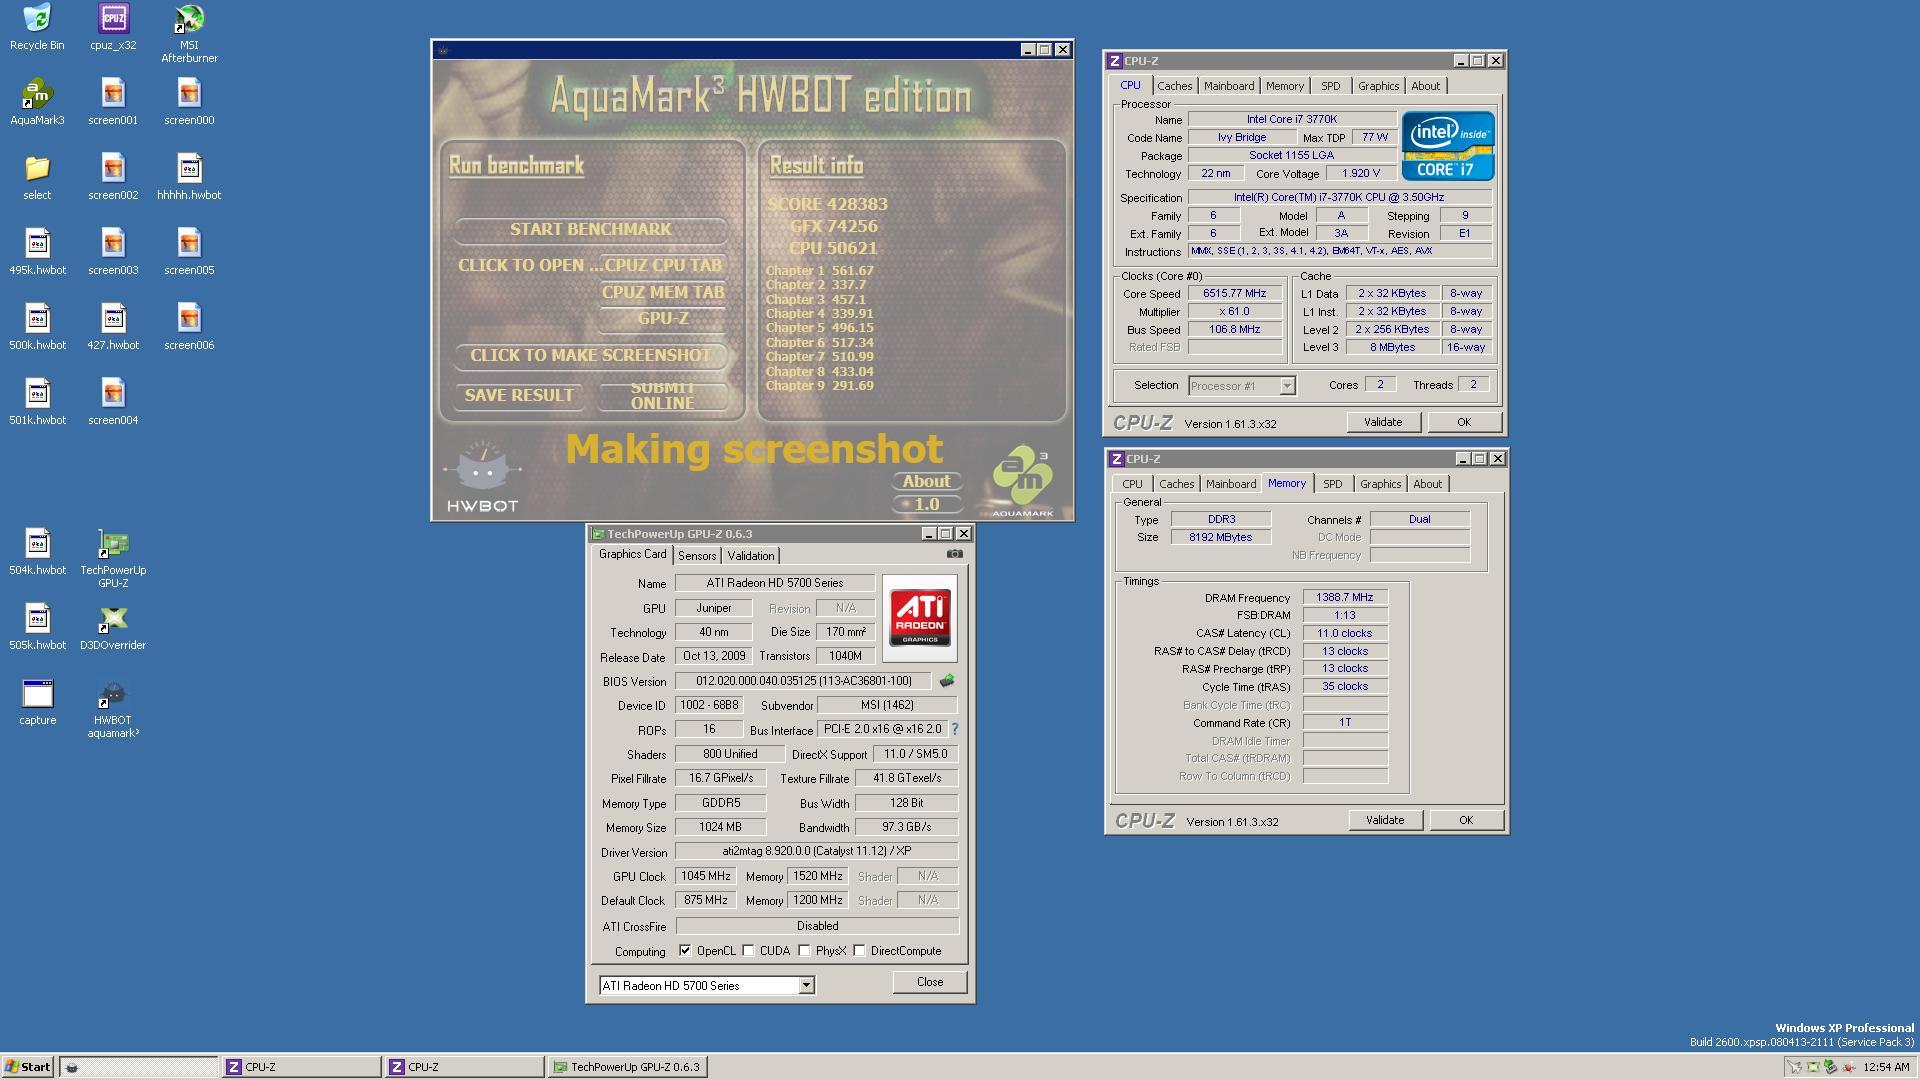1920x1080 pixels.
Task: Open the 'capture' desktop icon
Action: [x=37, y=702]
